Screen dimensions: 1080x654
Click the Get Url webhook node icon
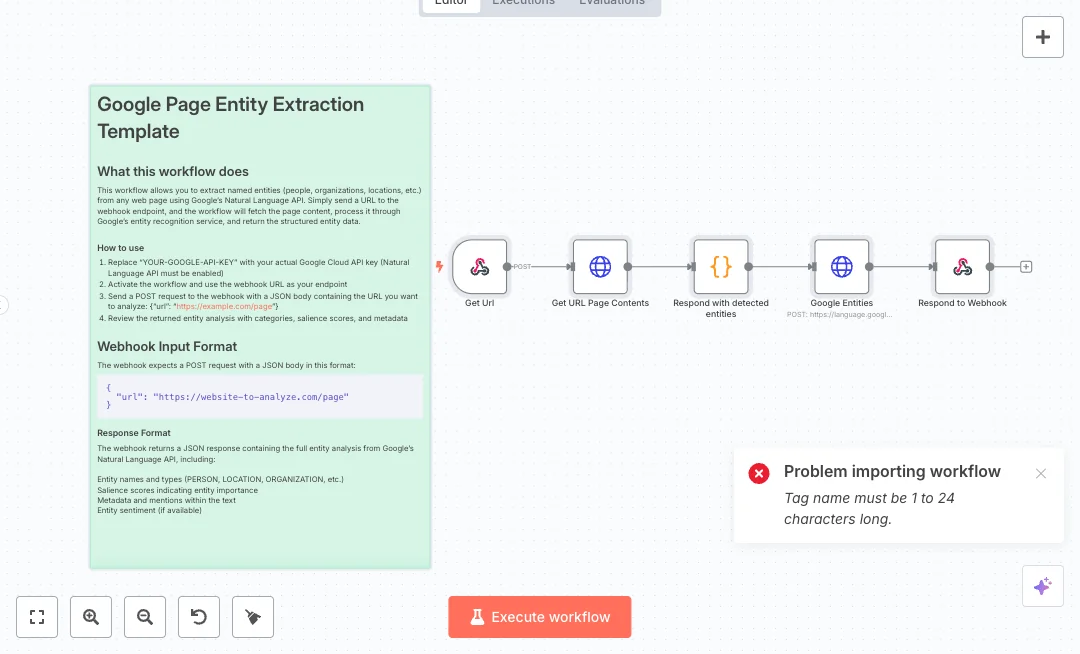coord(480,267)
